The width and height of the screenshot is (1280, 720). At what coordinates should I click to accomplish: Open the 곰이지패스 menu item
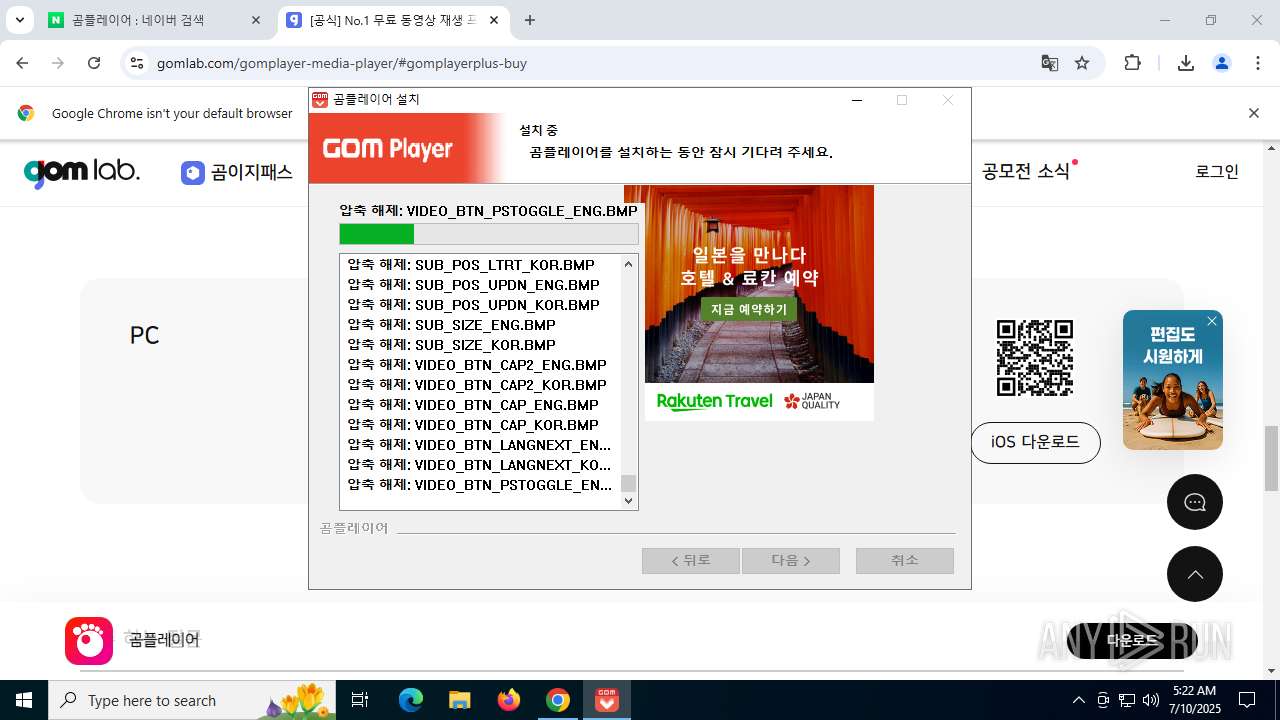pyautogui.click(x=237, y=172)
